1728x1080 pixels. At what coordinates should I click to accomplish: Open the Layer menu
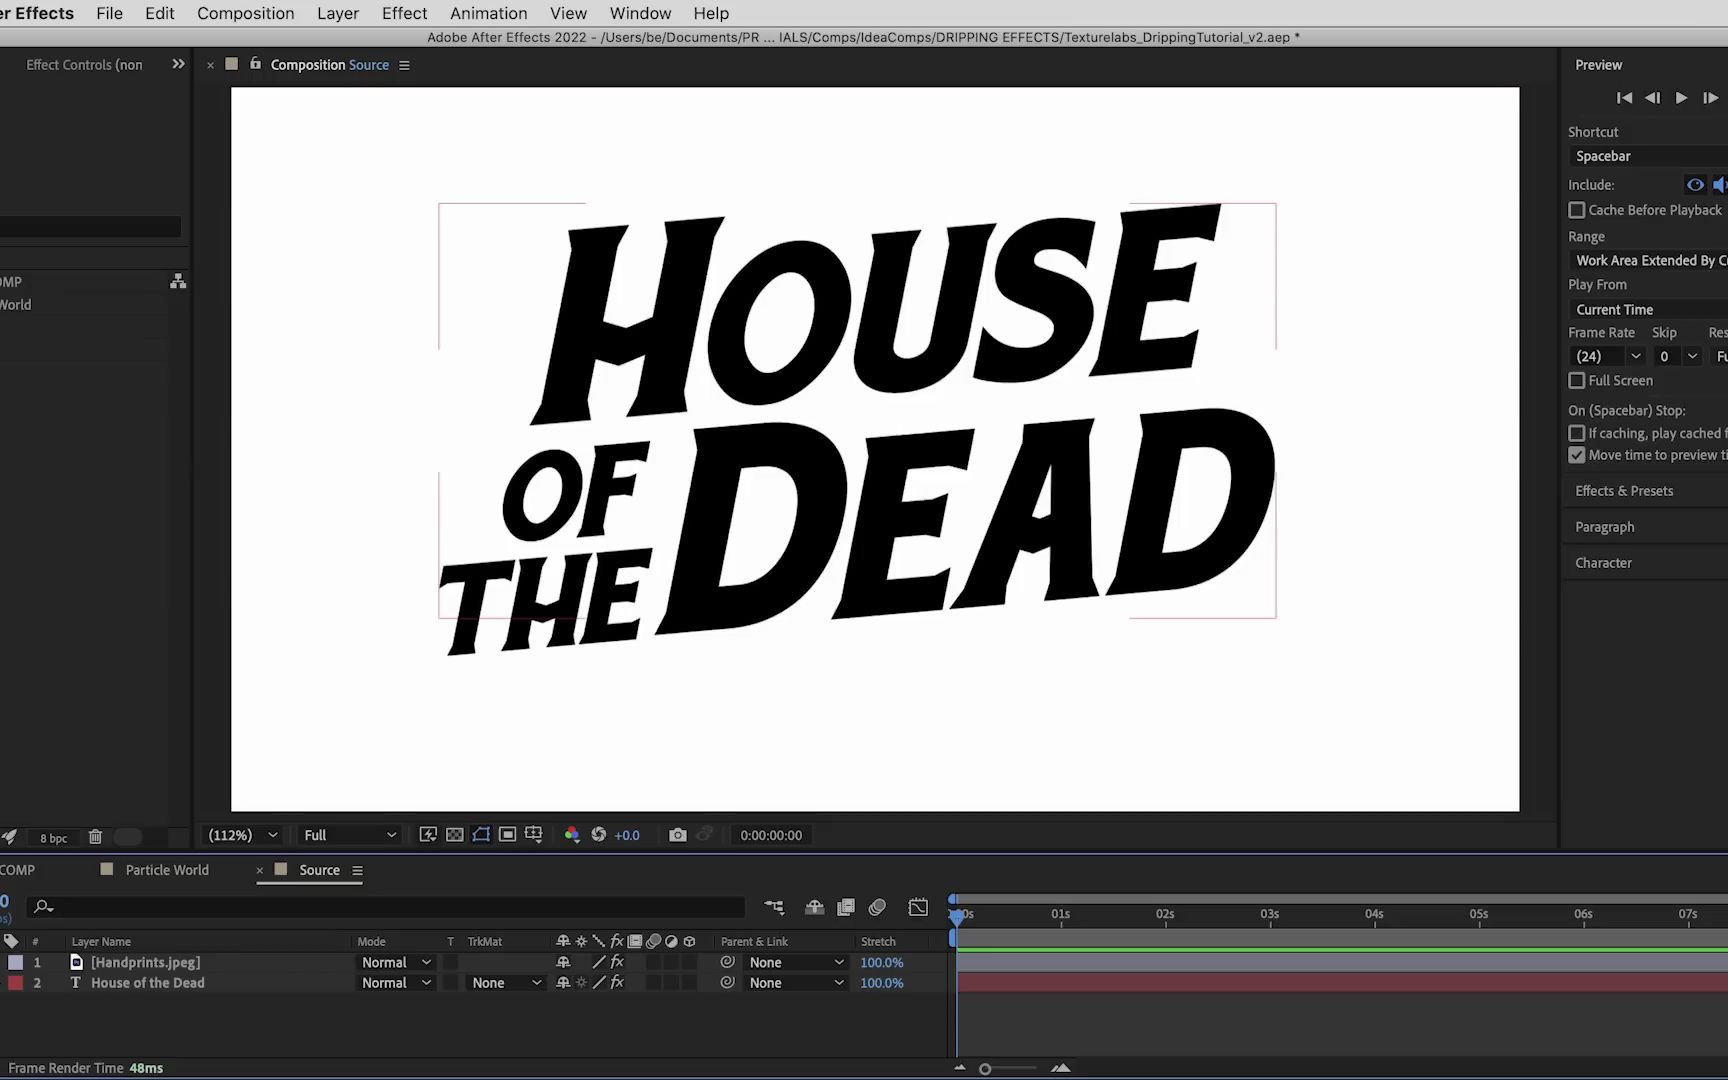click(337, 13)
